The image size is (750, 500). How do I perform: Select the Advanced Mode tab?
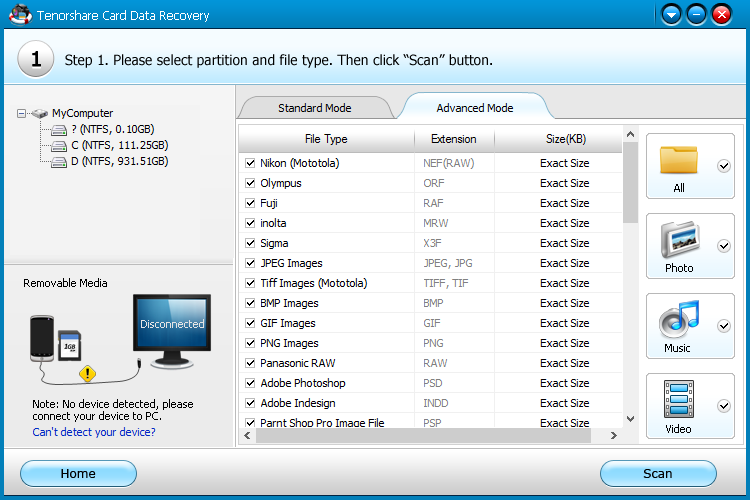[x=474, y=108]
